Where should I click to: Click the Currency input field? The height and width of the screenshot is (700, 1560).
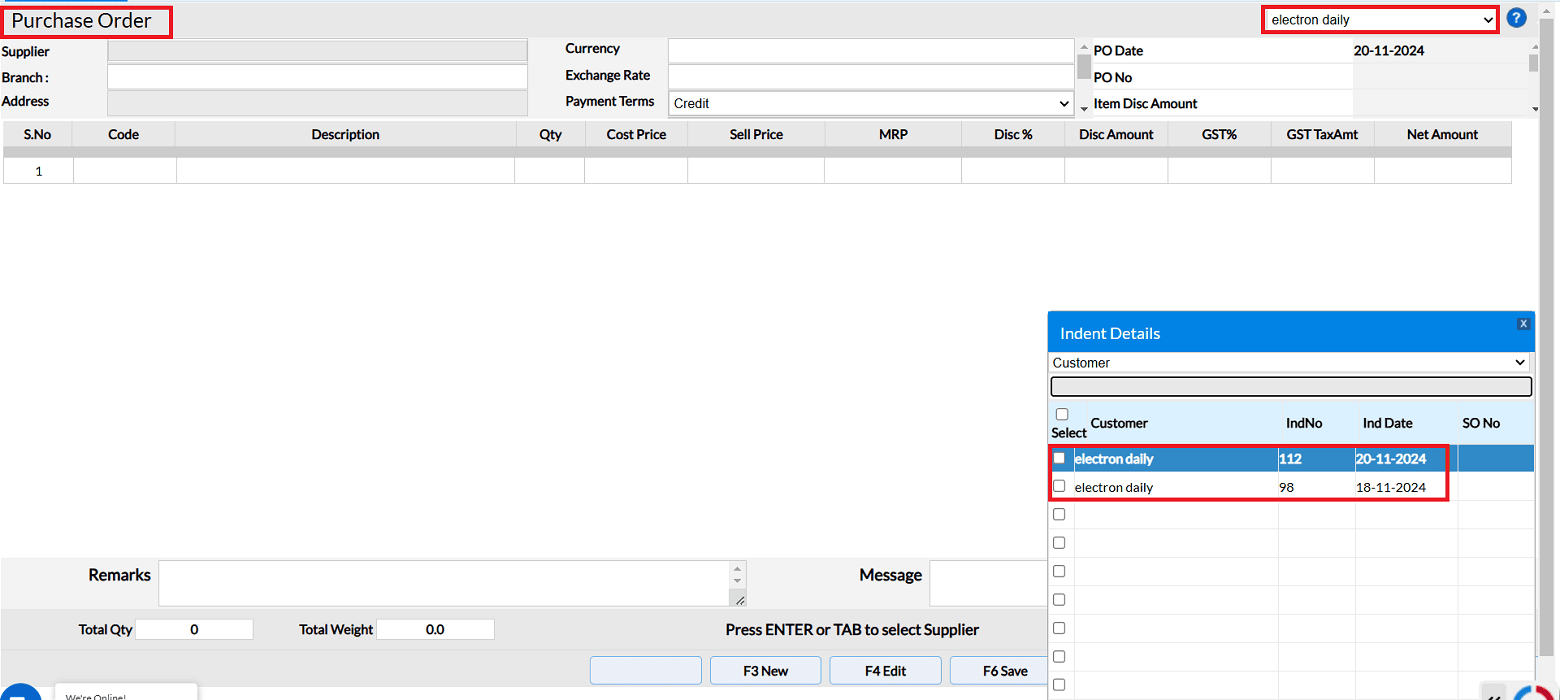coord(870,50)
